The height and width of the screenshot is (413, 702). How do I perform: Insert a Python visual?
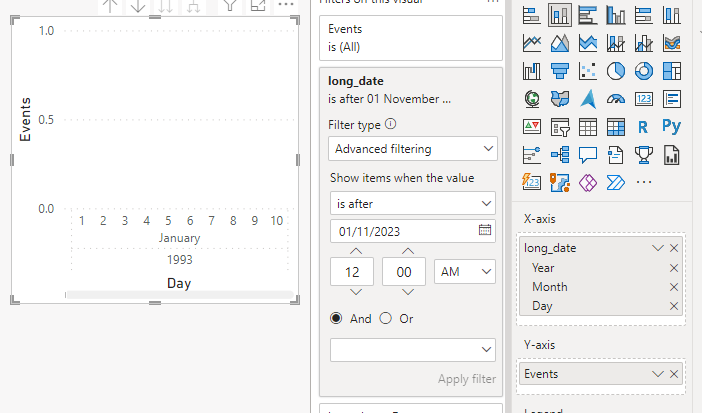(x=672, y=127)
